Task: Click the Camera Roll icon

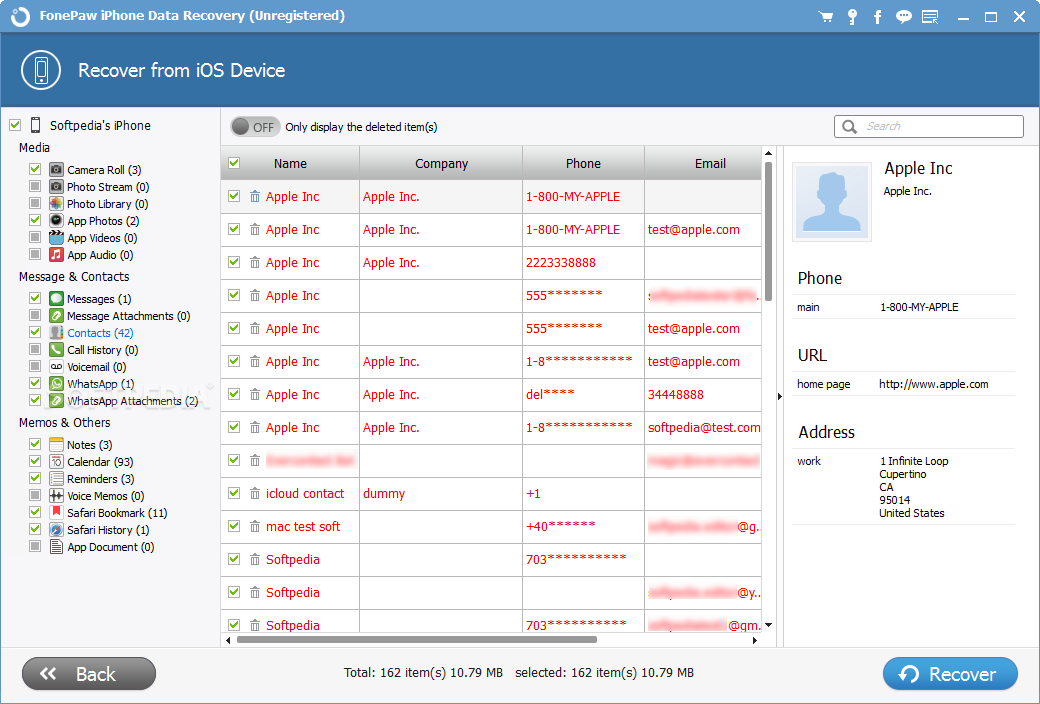Action: (x=56, y=170)
